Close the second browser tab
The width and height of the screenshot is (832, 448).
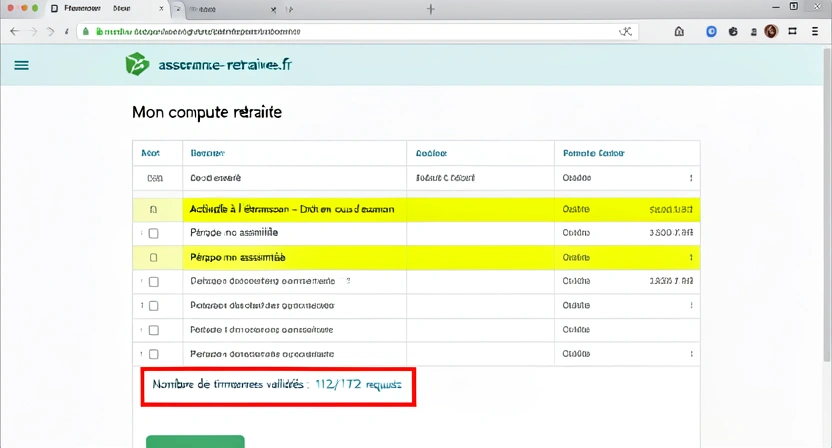(273, 10)
